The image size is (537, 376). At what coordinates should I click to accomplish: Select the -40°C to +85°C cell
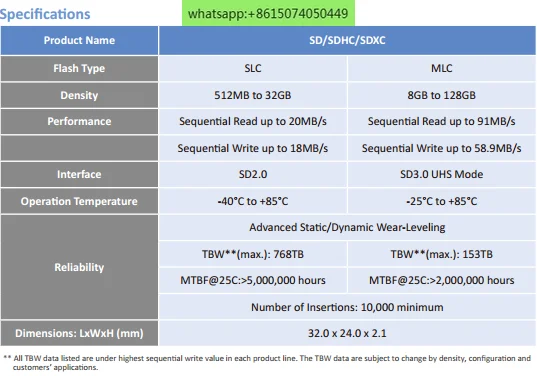(253, 201)
